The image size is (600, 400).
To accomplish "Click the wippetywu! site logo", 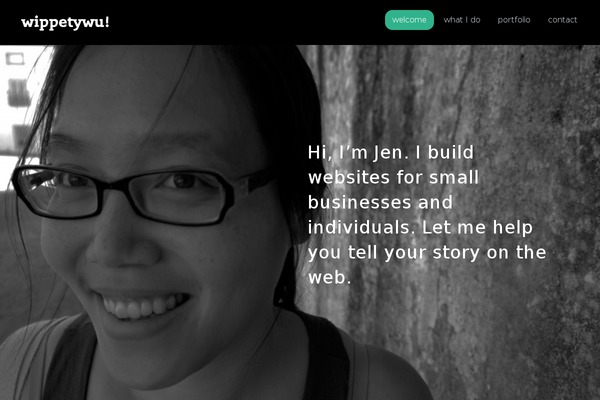I will (65, 22).
